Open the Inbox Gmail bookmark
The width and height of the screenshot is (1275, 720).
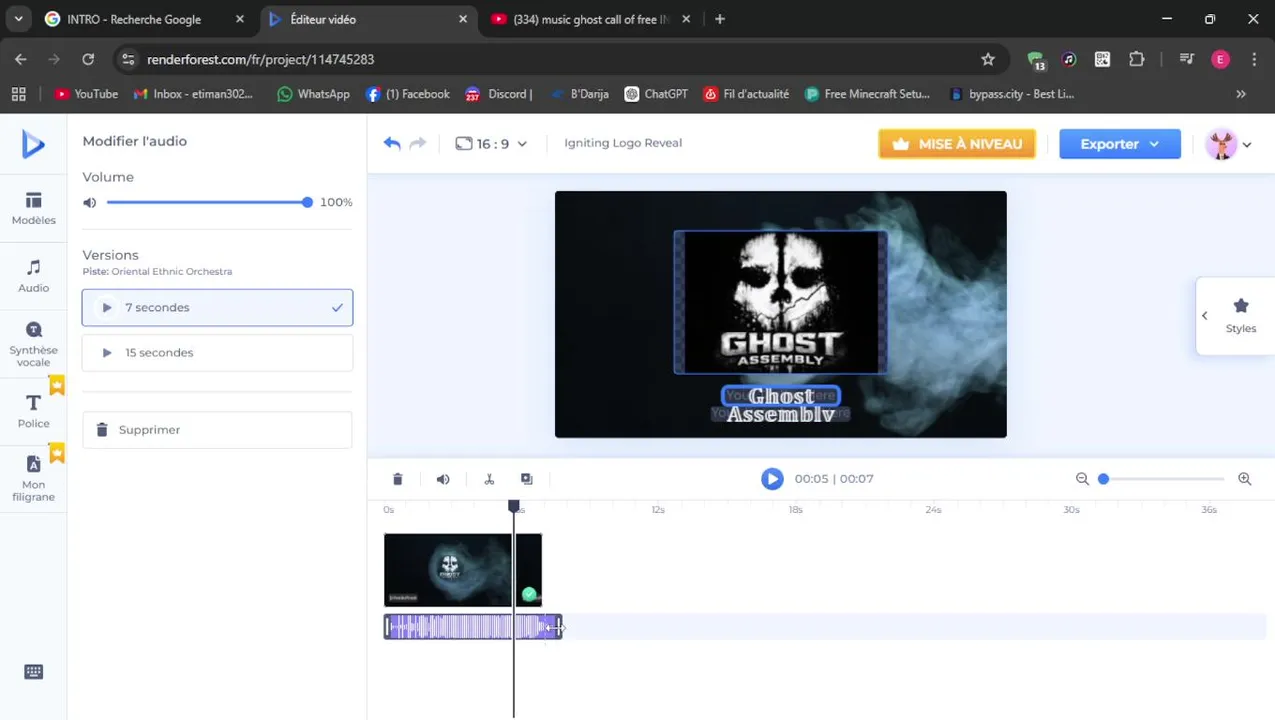pyautogui.click(x=193, y=94)
